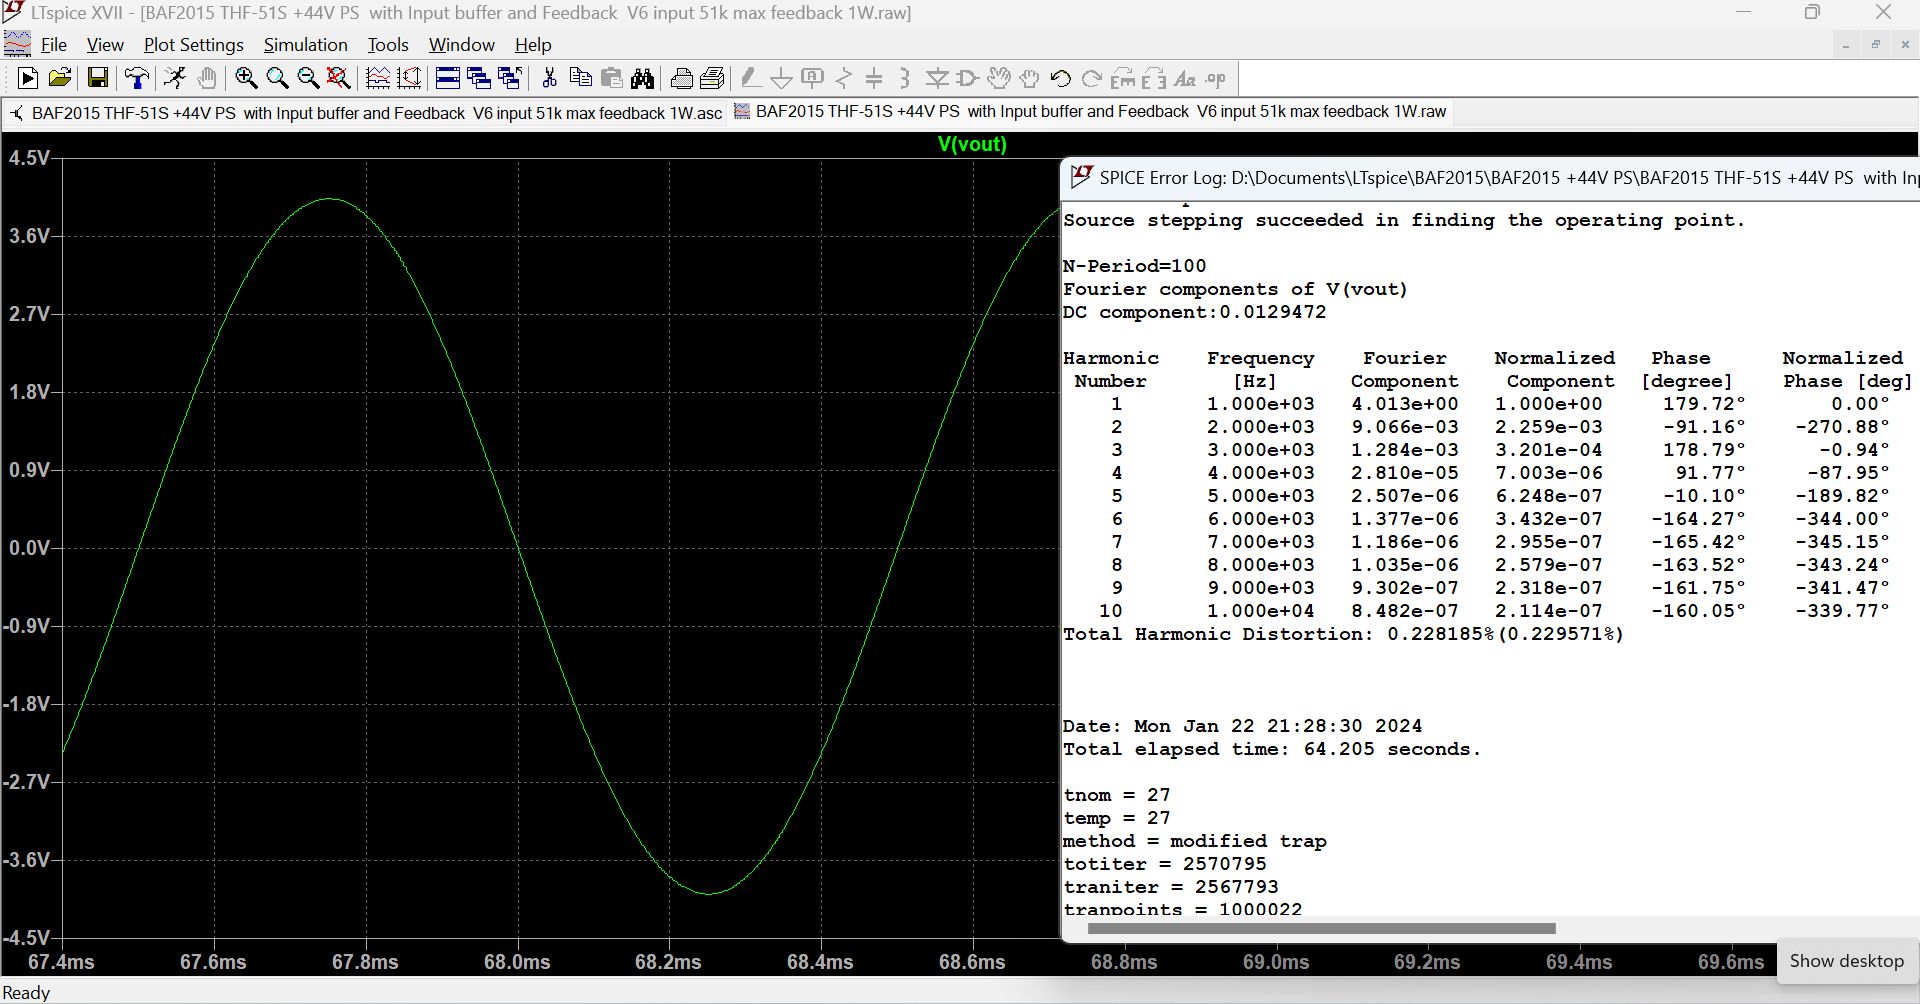Screen dimensions: 1920x1004
Task: Run simulation with the running-man icon
Action: [x=175, y=78]
